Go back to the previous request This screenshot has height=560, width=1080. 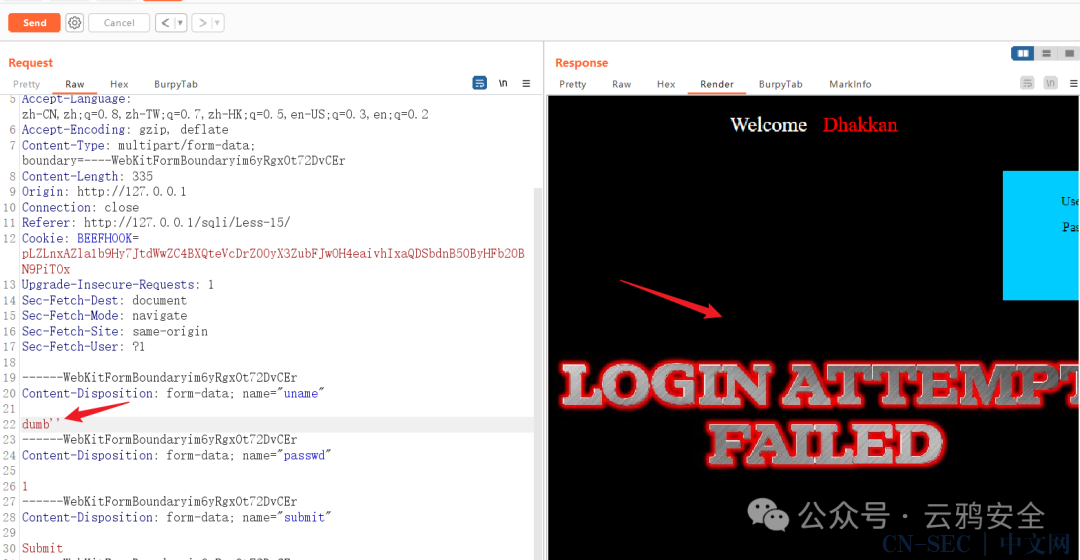pos(165,23)
